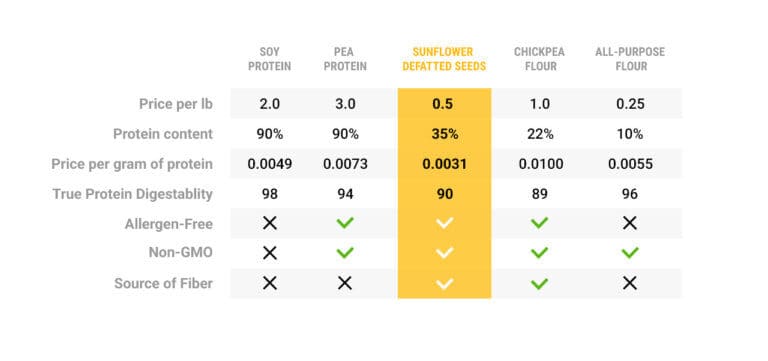Viewport: 768px width, 361px height.
Task: Click All-Purpose Flour's Non-GMO green checkmark
Action: pyautogui.click(x=630, y=253)
